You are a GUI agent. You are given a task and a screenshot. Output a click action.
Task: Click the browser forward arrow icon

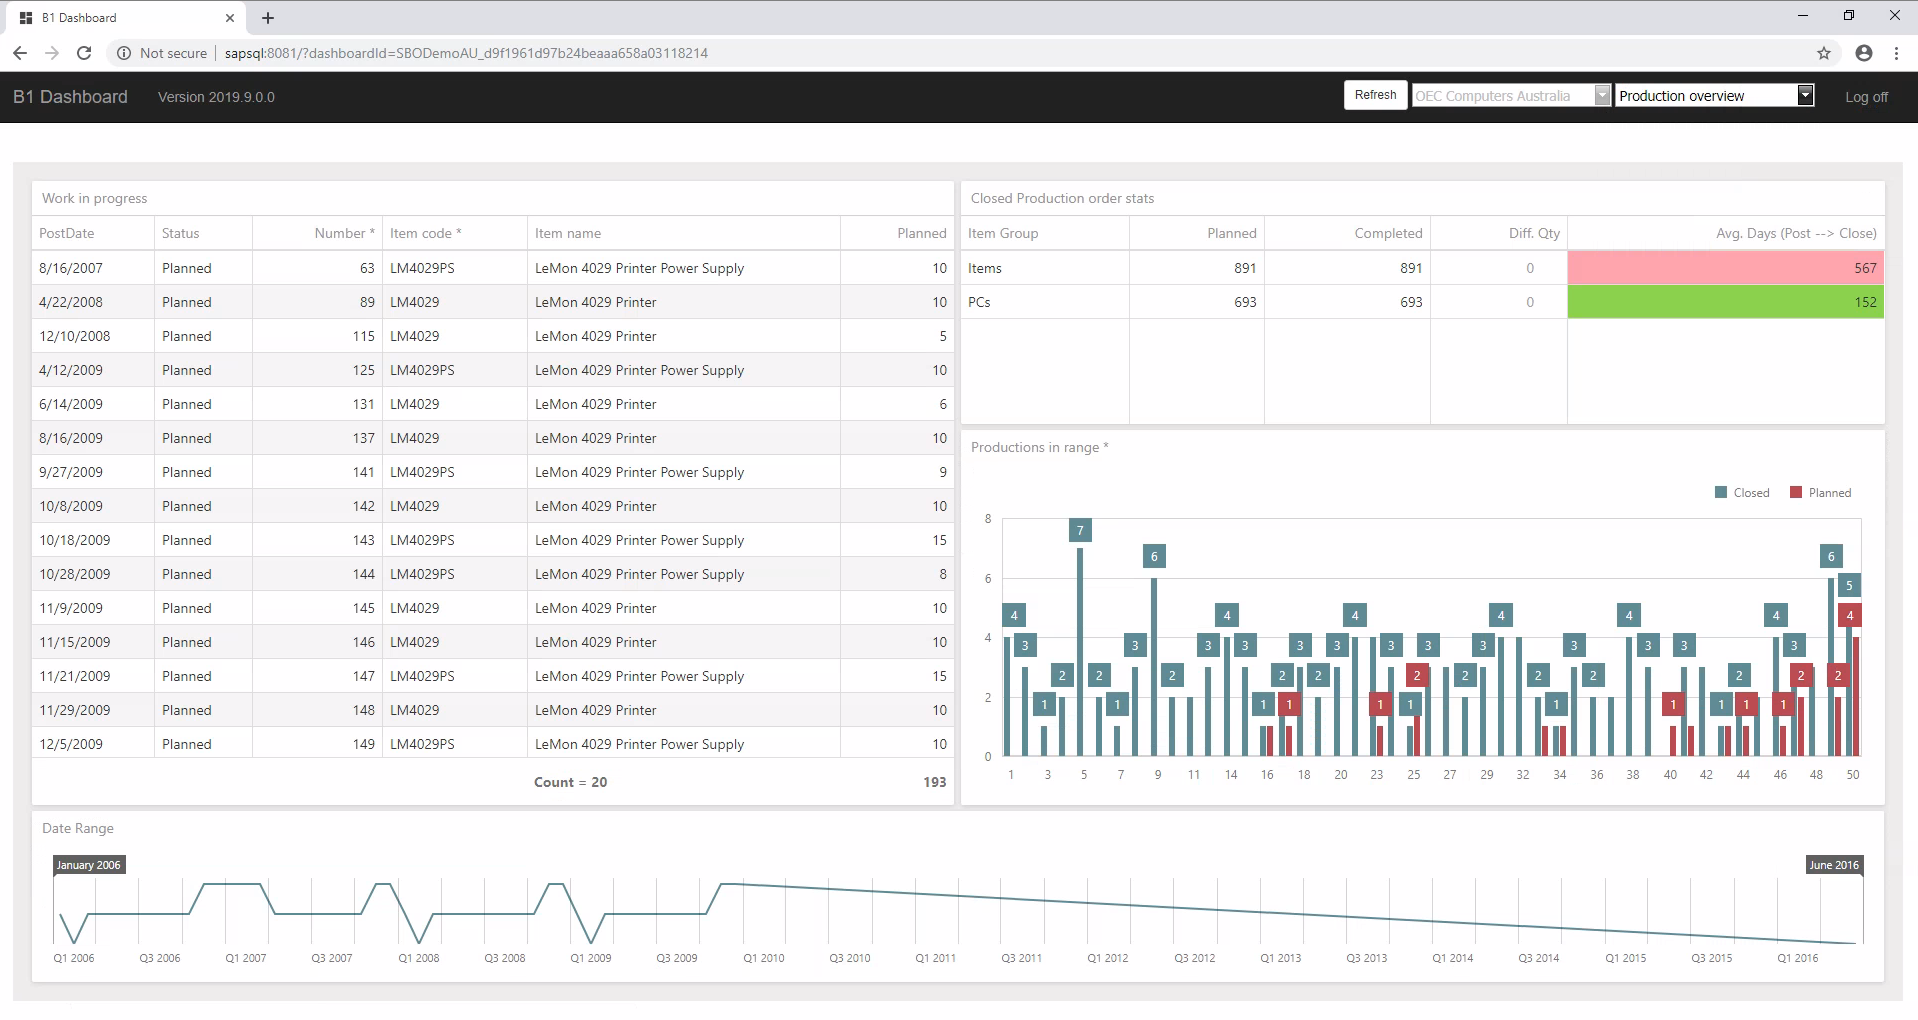(52, 53)
